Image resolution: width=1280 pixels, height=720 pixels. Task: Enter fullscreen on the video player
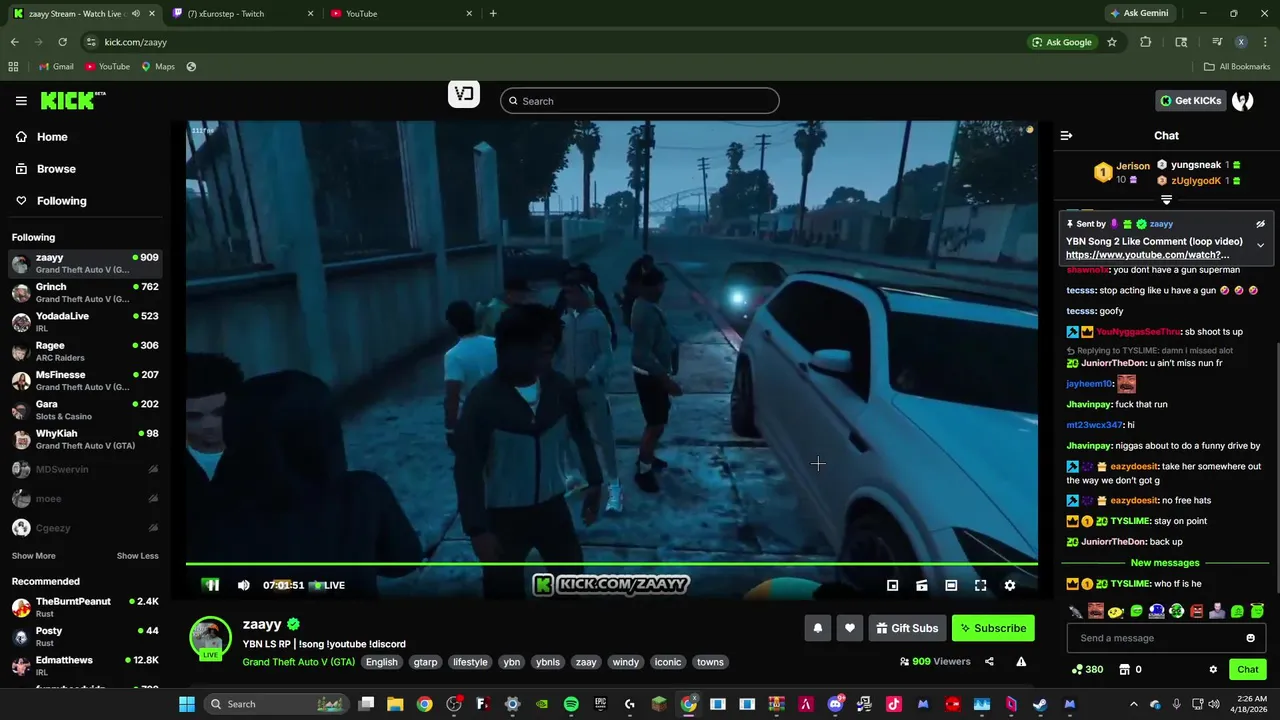coord(980,586)
